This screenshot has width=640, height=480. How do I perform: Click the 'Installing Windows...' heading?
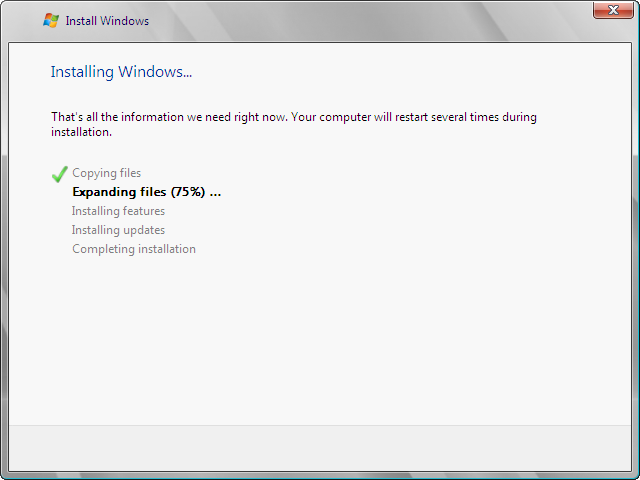pyautogui.click(x=121, y=72)
